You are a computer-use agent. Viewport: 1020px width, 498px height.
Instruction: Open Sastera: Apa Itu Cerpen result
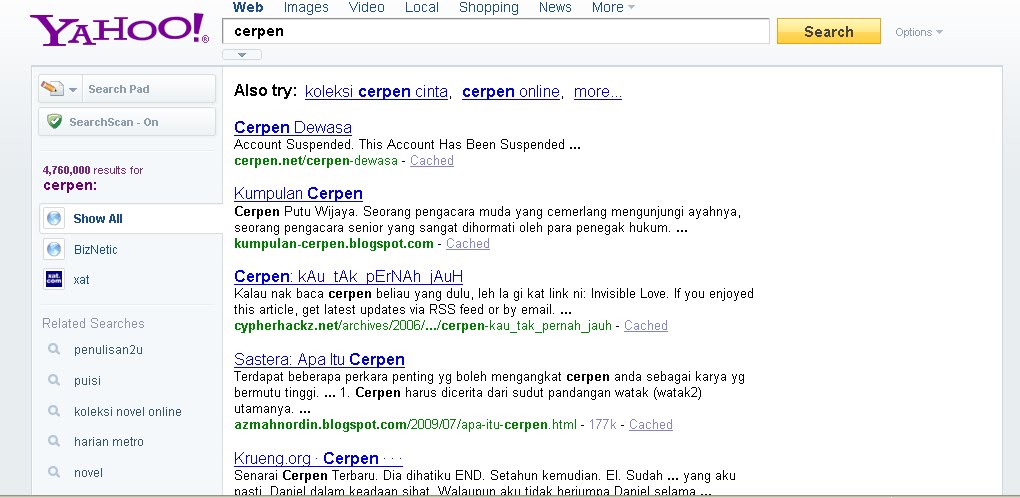pyautogui.click(x=319, y=360)
